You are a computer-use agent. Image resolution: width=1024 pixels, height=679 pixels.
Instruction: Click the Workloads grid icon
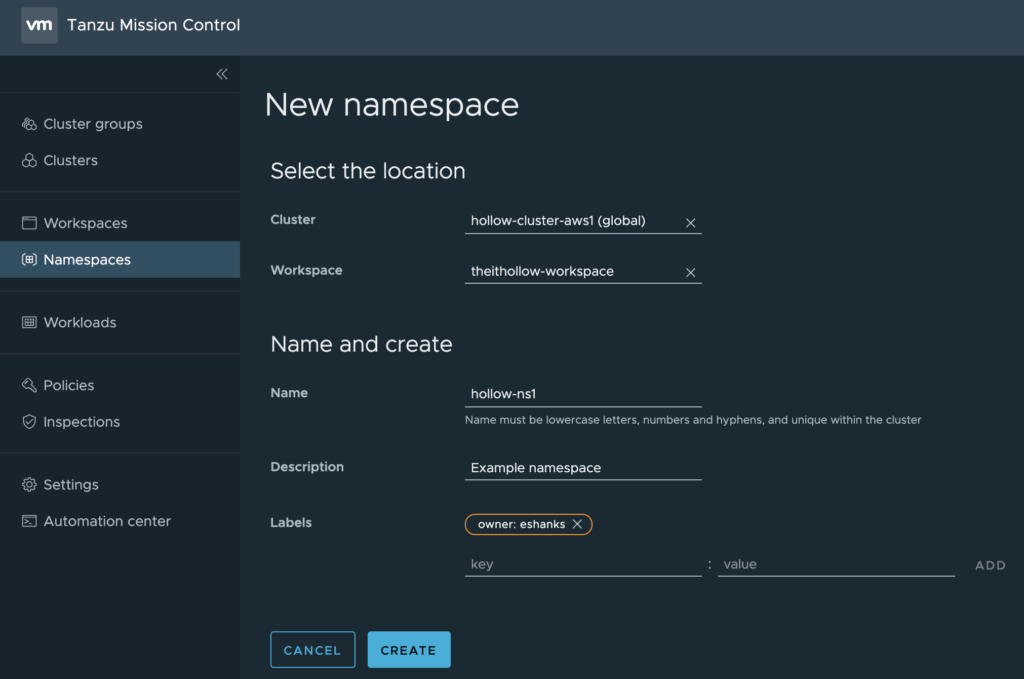pyautogui.click(x=29, y=323)
